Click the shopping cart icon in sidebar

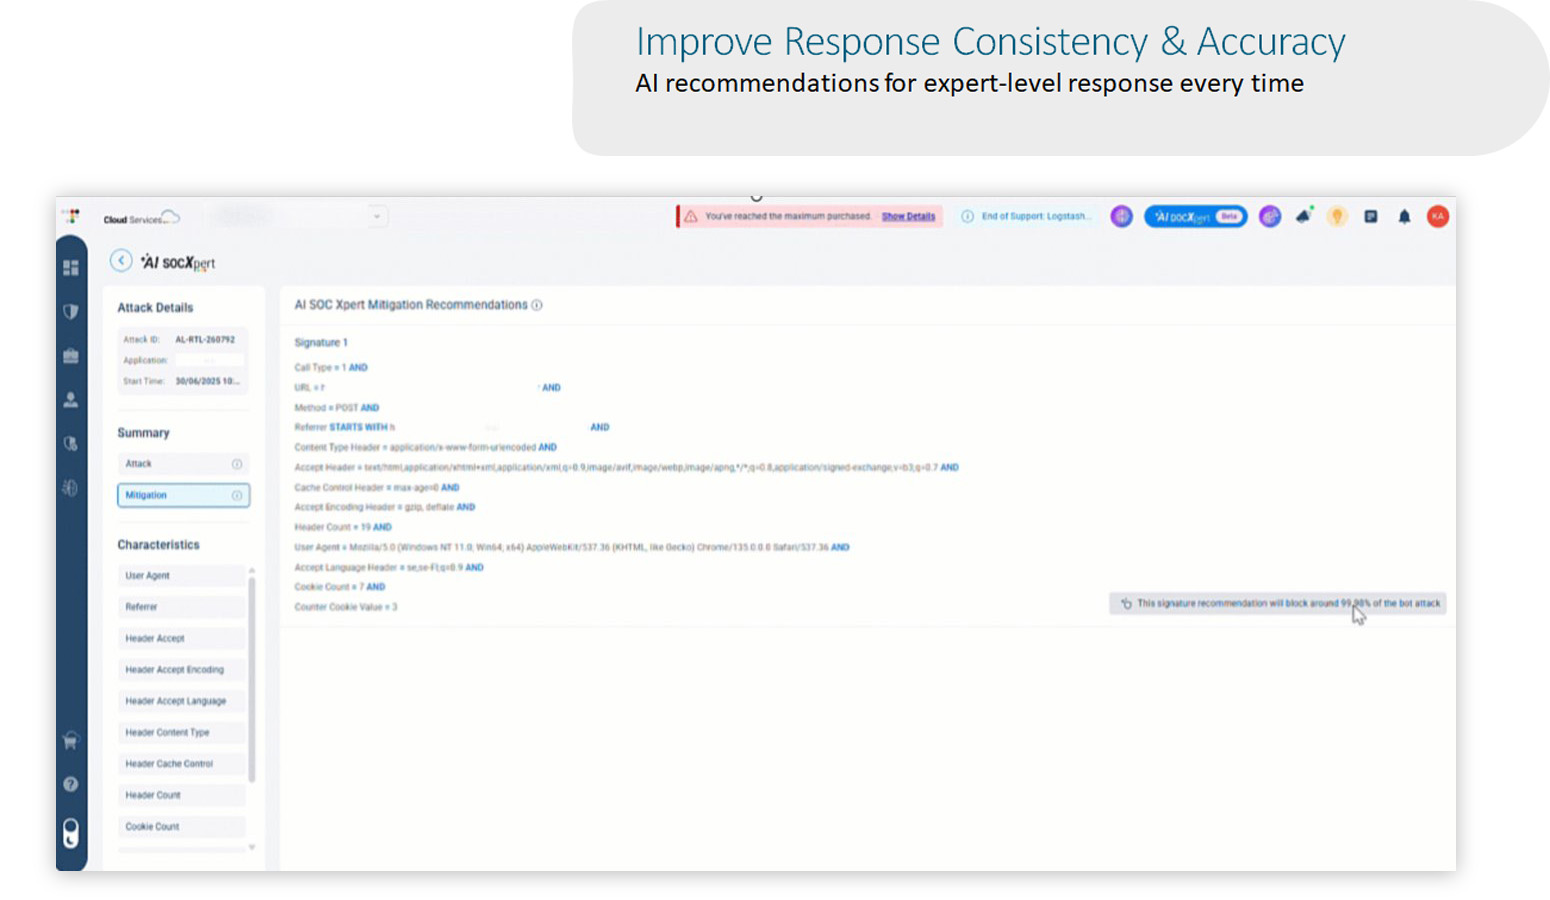pyautogui.click(x=71, y=741)
